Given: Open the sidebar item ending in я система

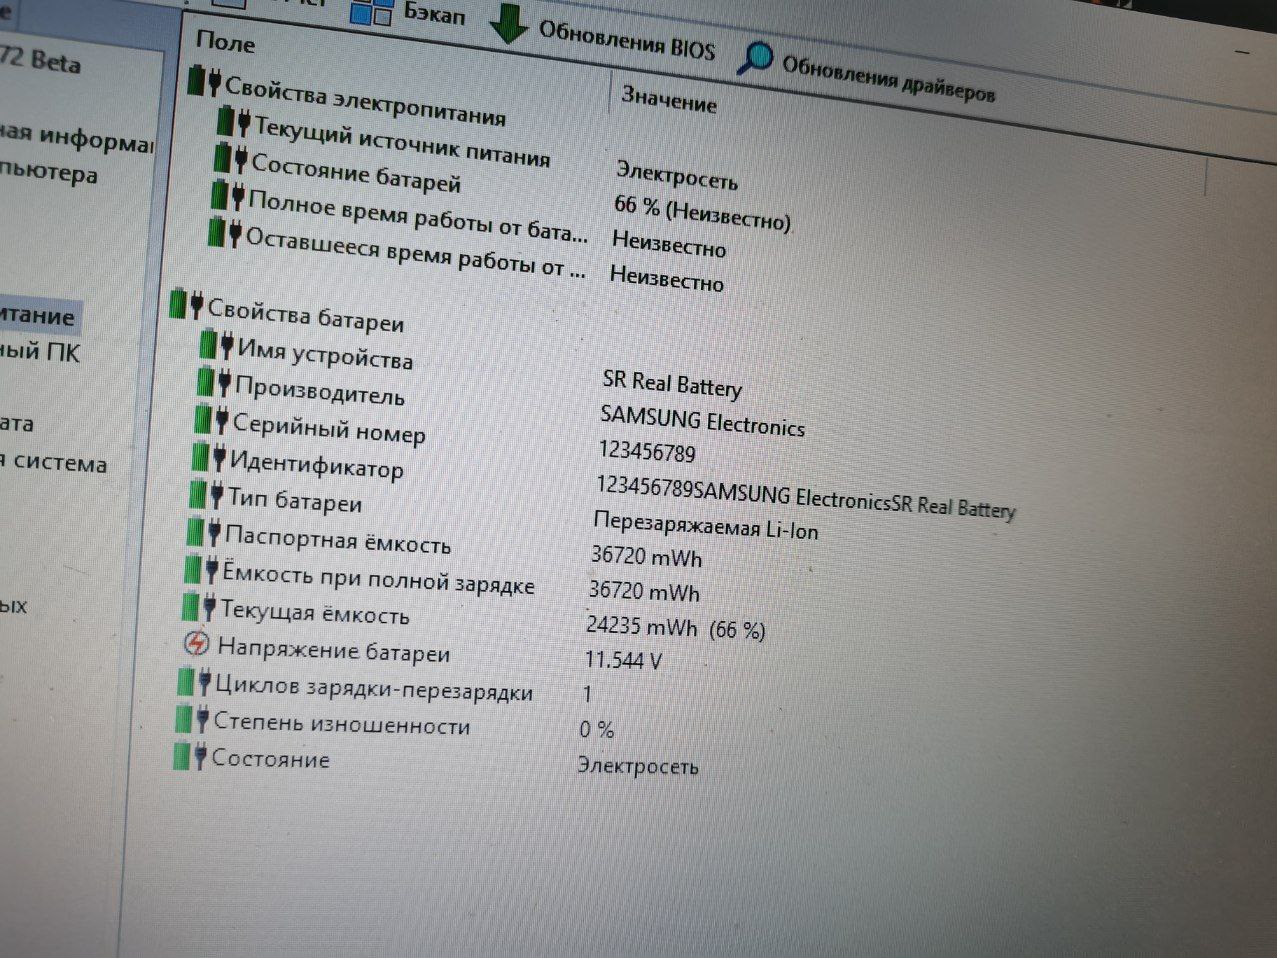Looking at the screenshot, I should point(53,462).
